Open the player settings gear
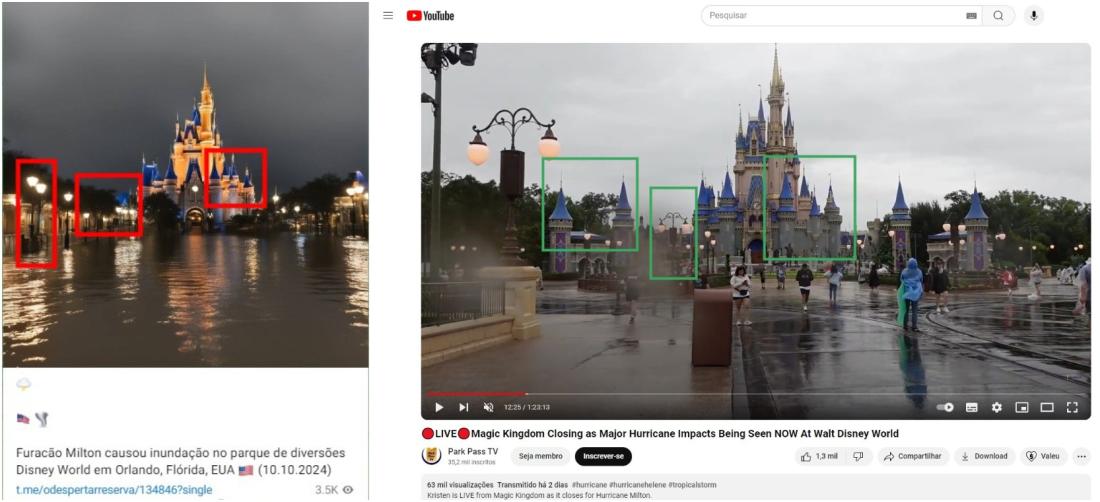Screen dimensions: 1100x502 point(997,407)
